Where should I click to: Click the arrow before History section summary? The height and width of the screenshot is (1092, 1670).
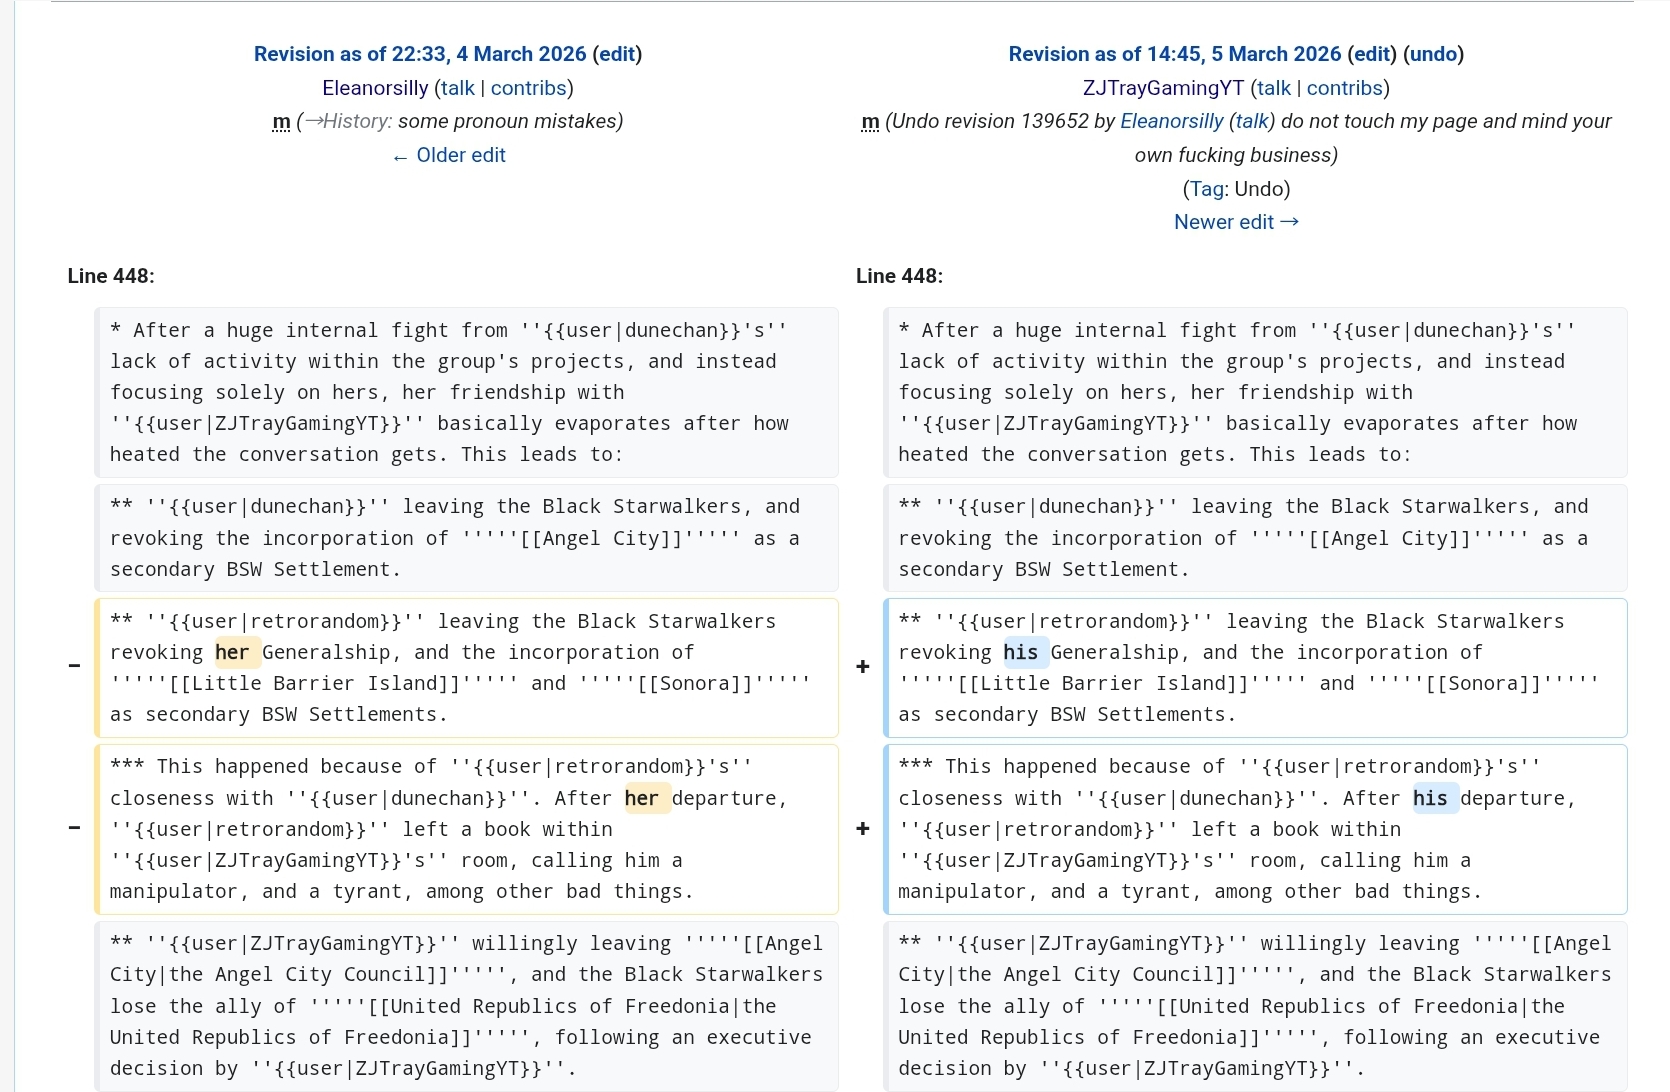313,121
